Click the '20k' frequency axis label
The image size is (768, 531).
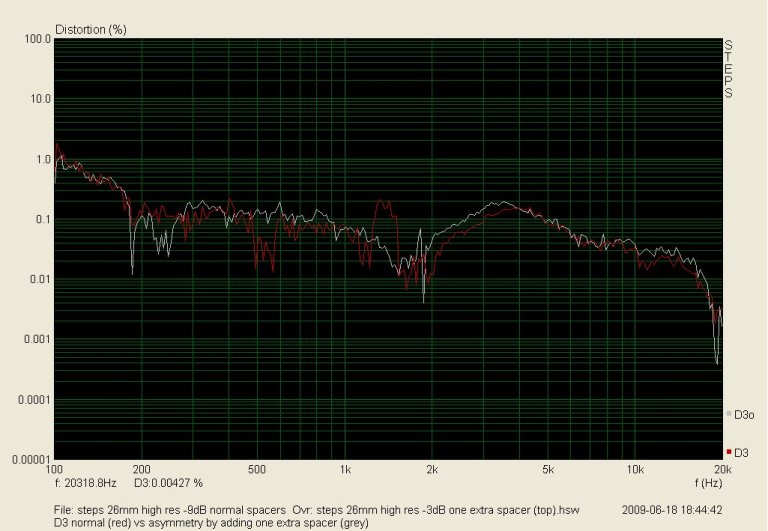[x=722, y=470]
